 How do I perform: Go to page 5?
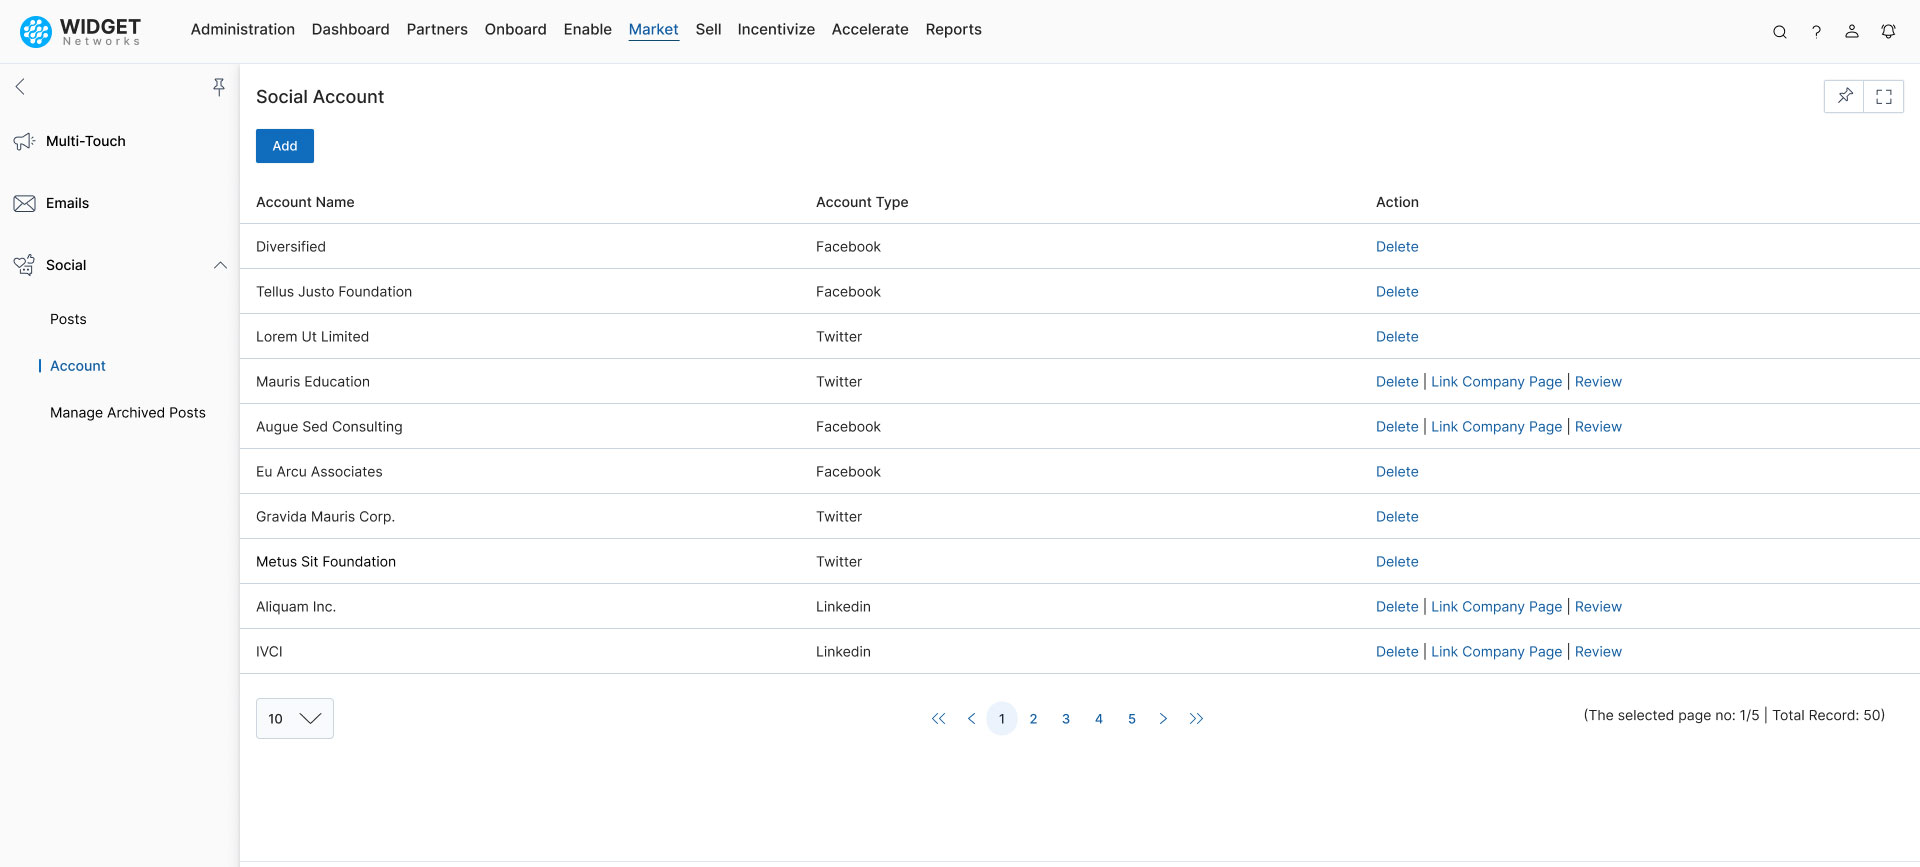(1132, 719)
